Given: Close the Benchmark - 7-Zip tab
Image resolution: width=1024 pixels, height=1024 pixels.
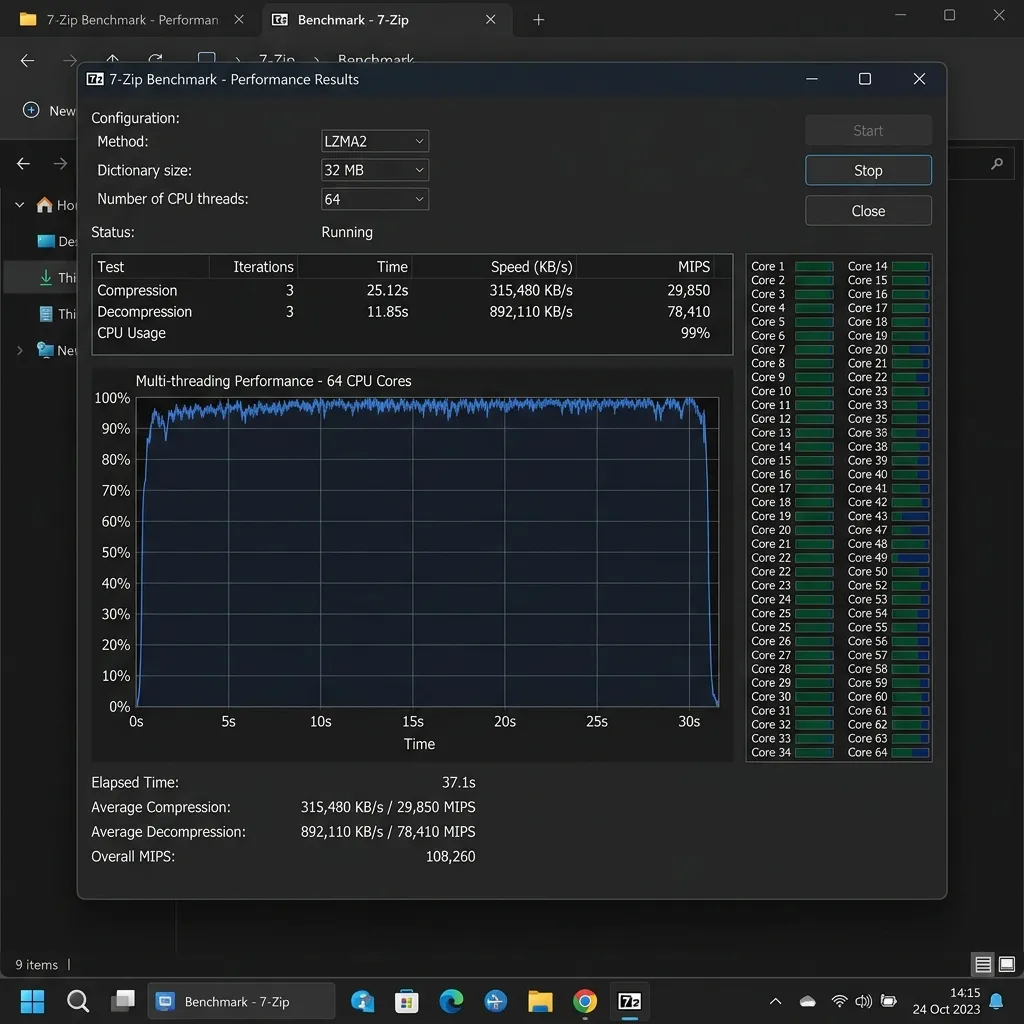Looking at the screenshot, I should point(490,20).
